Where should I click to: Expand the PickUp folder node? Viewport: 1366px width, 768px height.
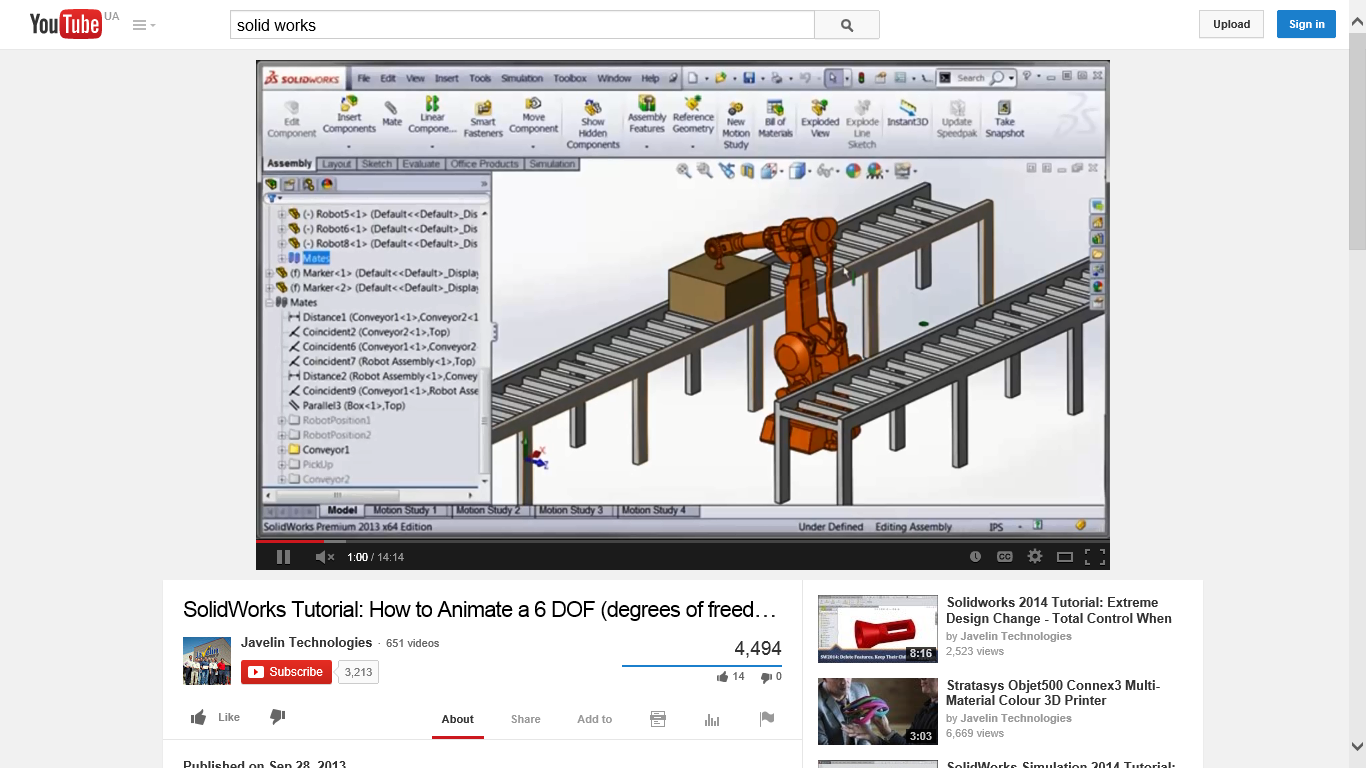(x=281, y=465)
